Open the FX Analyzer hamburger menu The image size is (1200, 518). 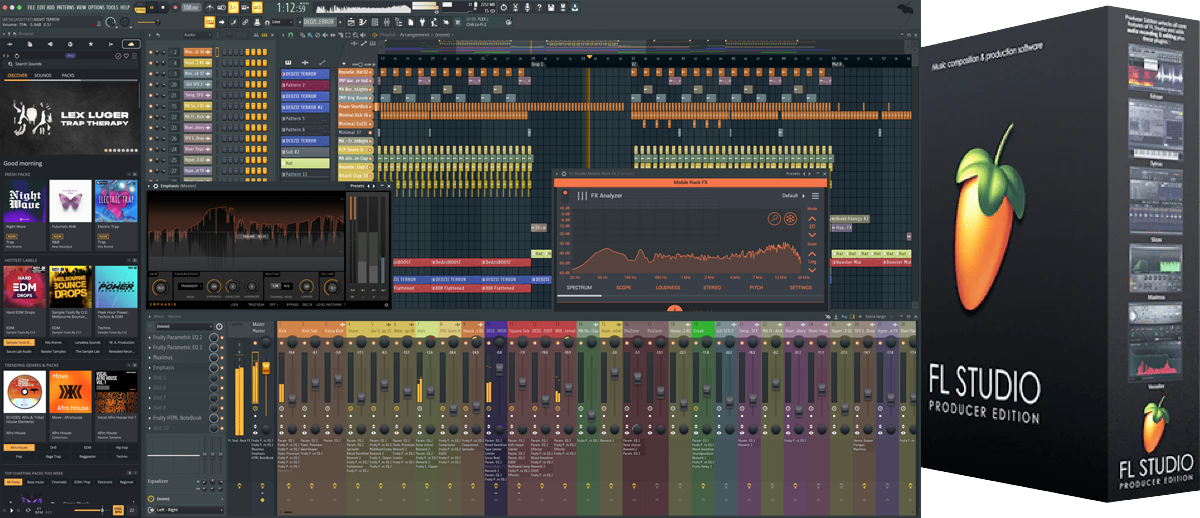pyautogui.click(x=815, y=196)
